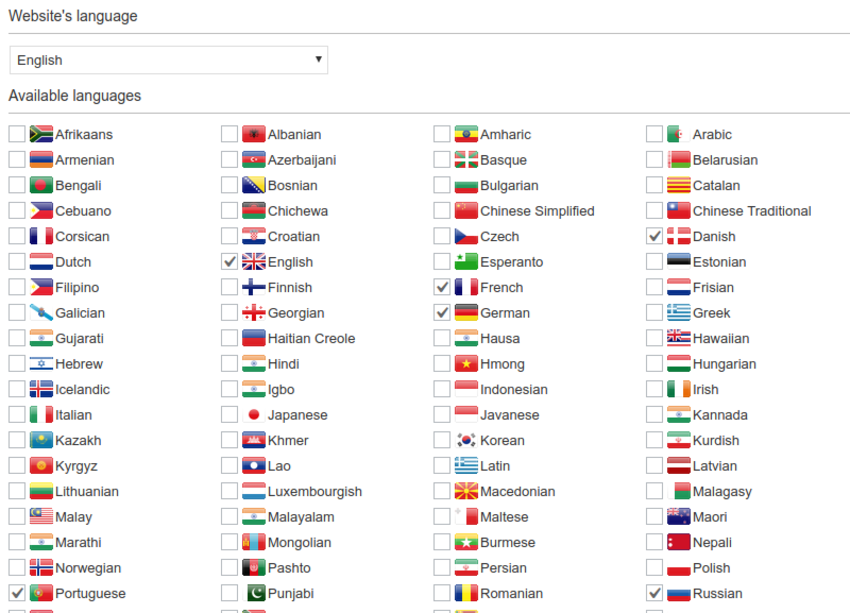Screen dimensions: 850x613
Task: Click the Albanian flag icon
Action: point(254,134)
